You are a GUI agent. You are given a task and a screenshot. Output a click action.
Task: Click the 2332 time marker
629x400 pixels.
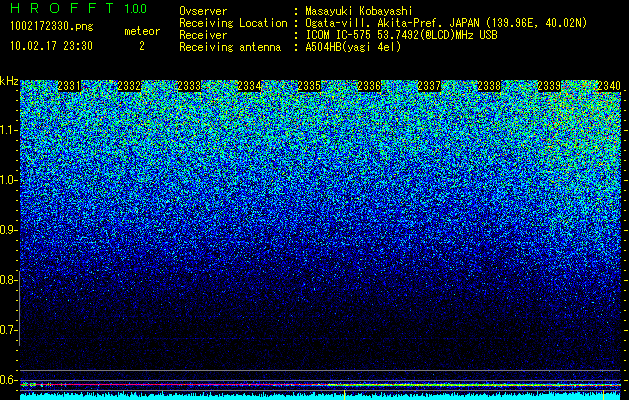pos(129,86)
